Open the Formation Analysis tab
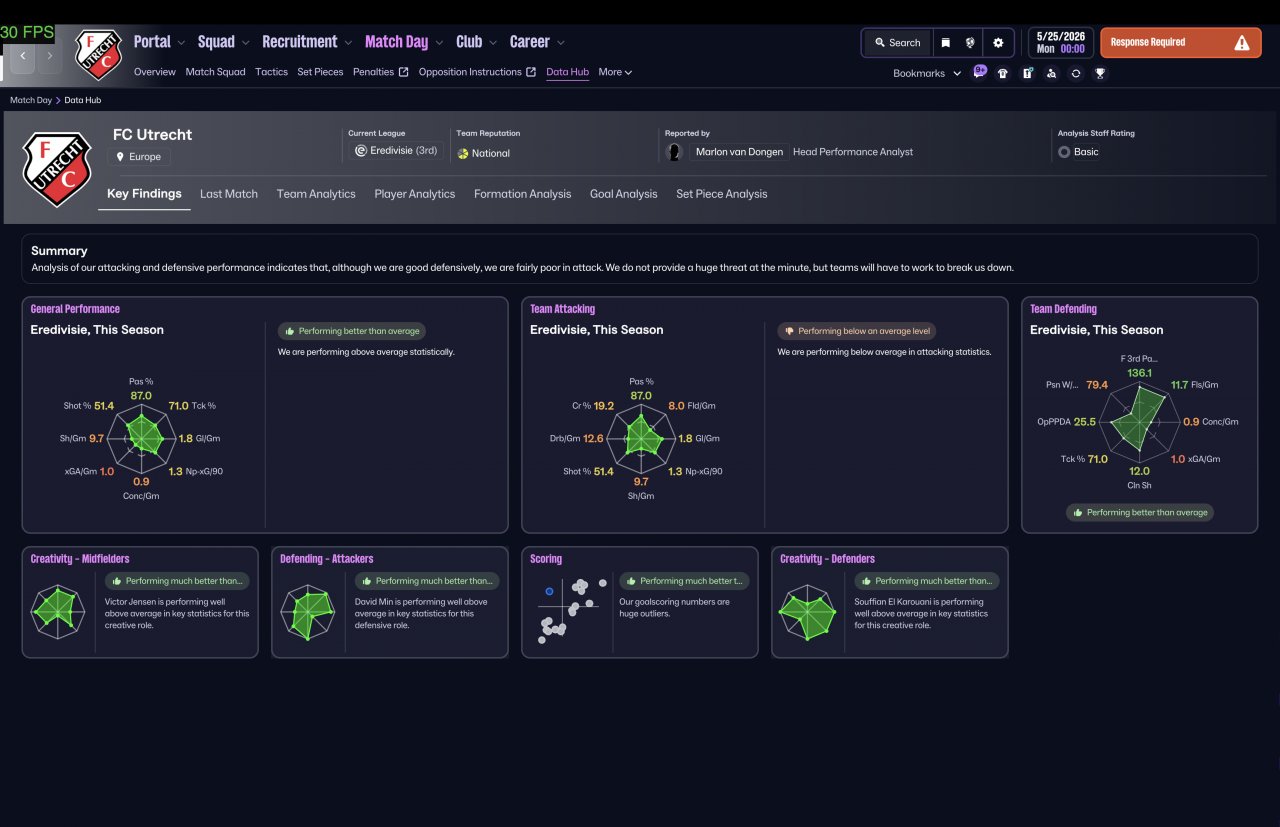Viewport: 1280px width, 827px height. pyautogui.click(x=522, y=194)
